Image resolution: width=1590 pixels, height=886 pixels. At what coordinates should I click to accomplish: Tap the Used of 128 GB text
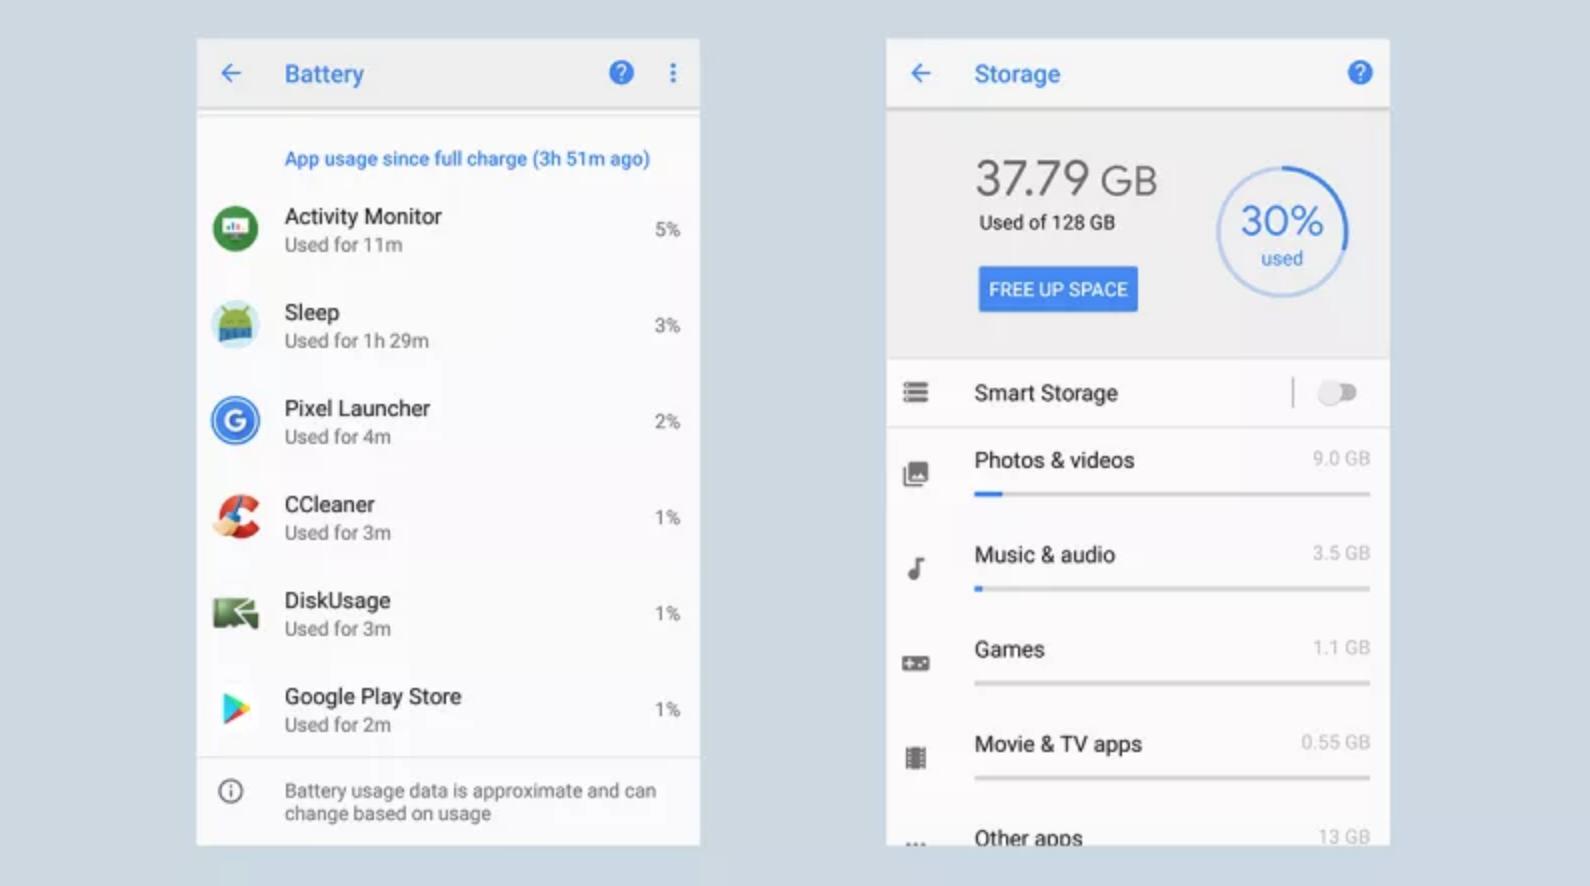[1047, 223]
